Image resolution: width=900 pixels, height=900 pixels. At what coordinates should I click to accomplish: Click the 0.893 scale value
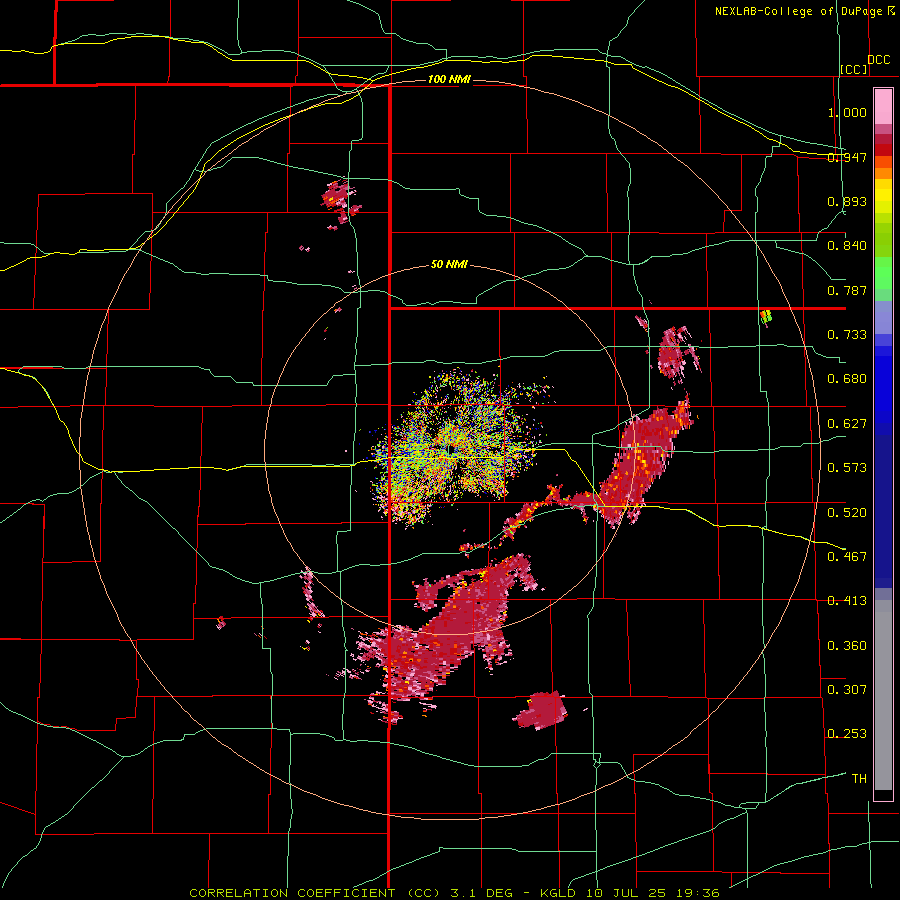point(847,201)
